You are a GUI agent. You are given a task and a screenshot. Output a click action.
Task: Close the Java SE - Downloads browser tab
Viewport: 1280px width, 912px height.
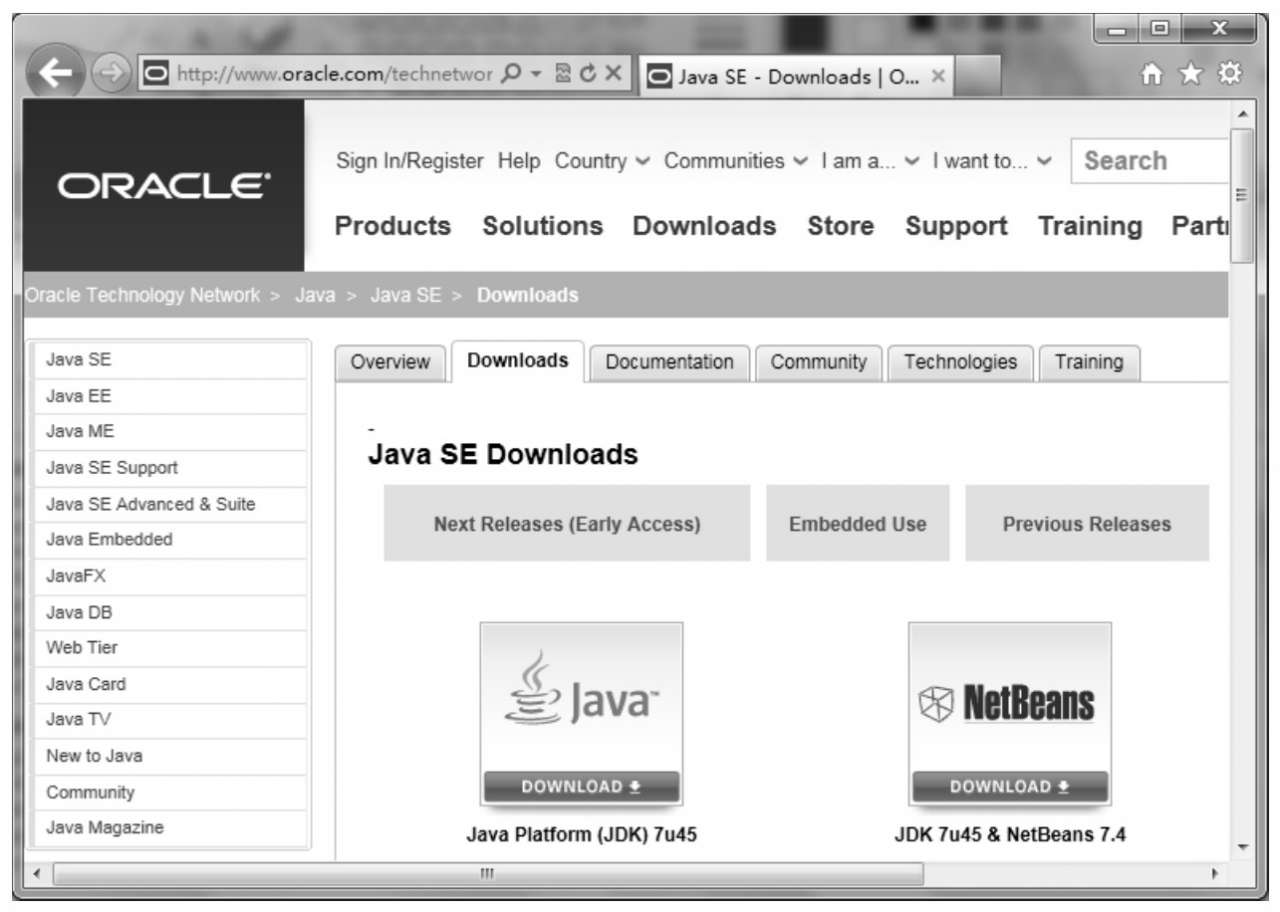click(938, 75)
